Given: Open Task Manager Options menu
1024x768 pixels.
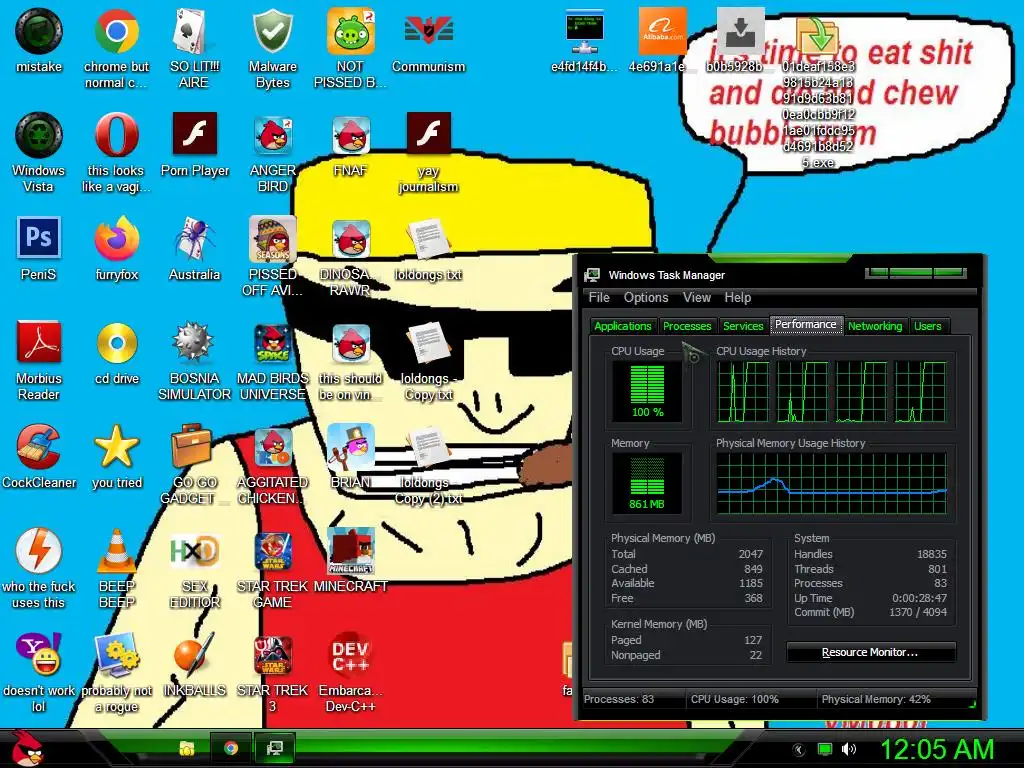Looking at the screenshot, I should pos(646,297).
